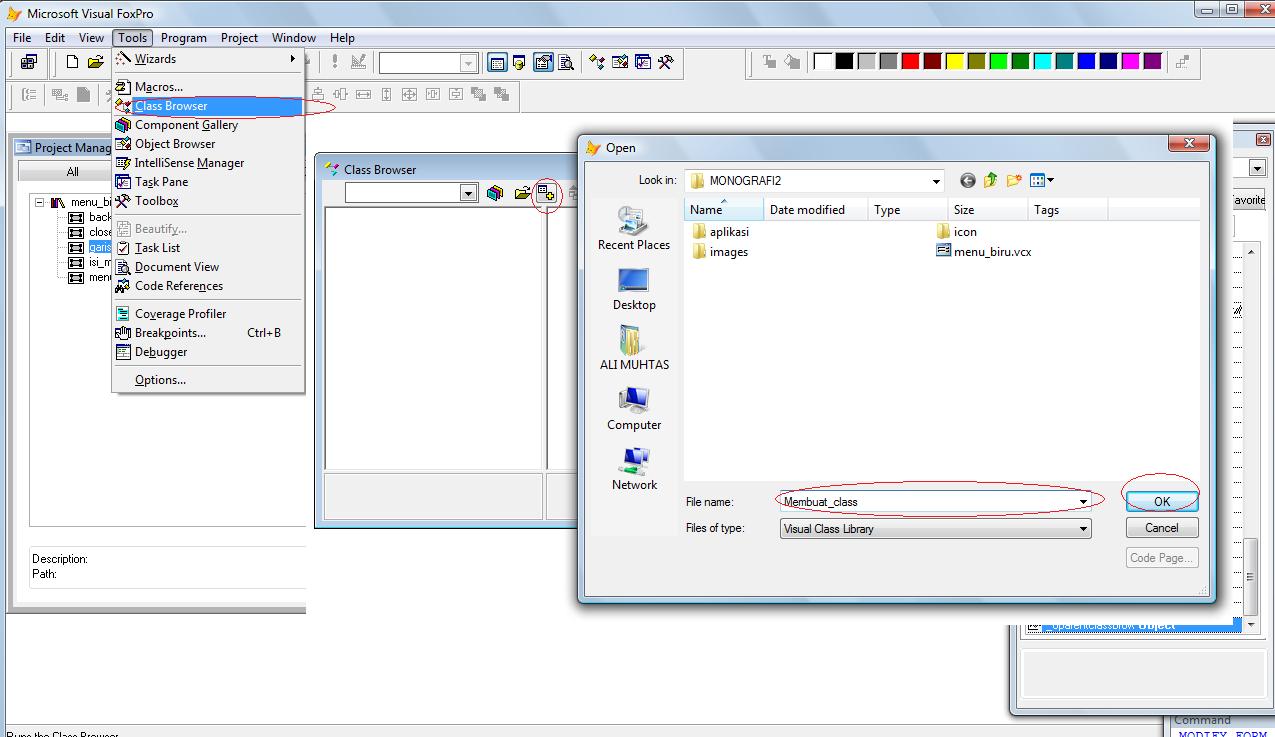Click the Back arrow in Open dialog
Viewport: 1275px width, 737px height.
[x=967, y=181]
